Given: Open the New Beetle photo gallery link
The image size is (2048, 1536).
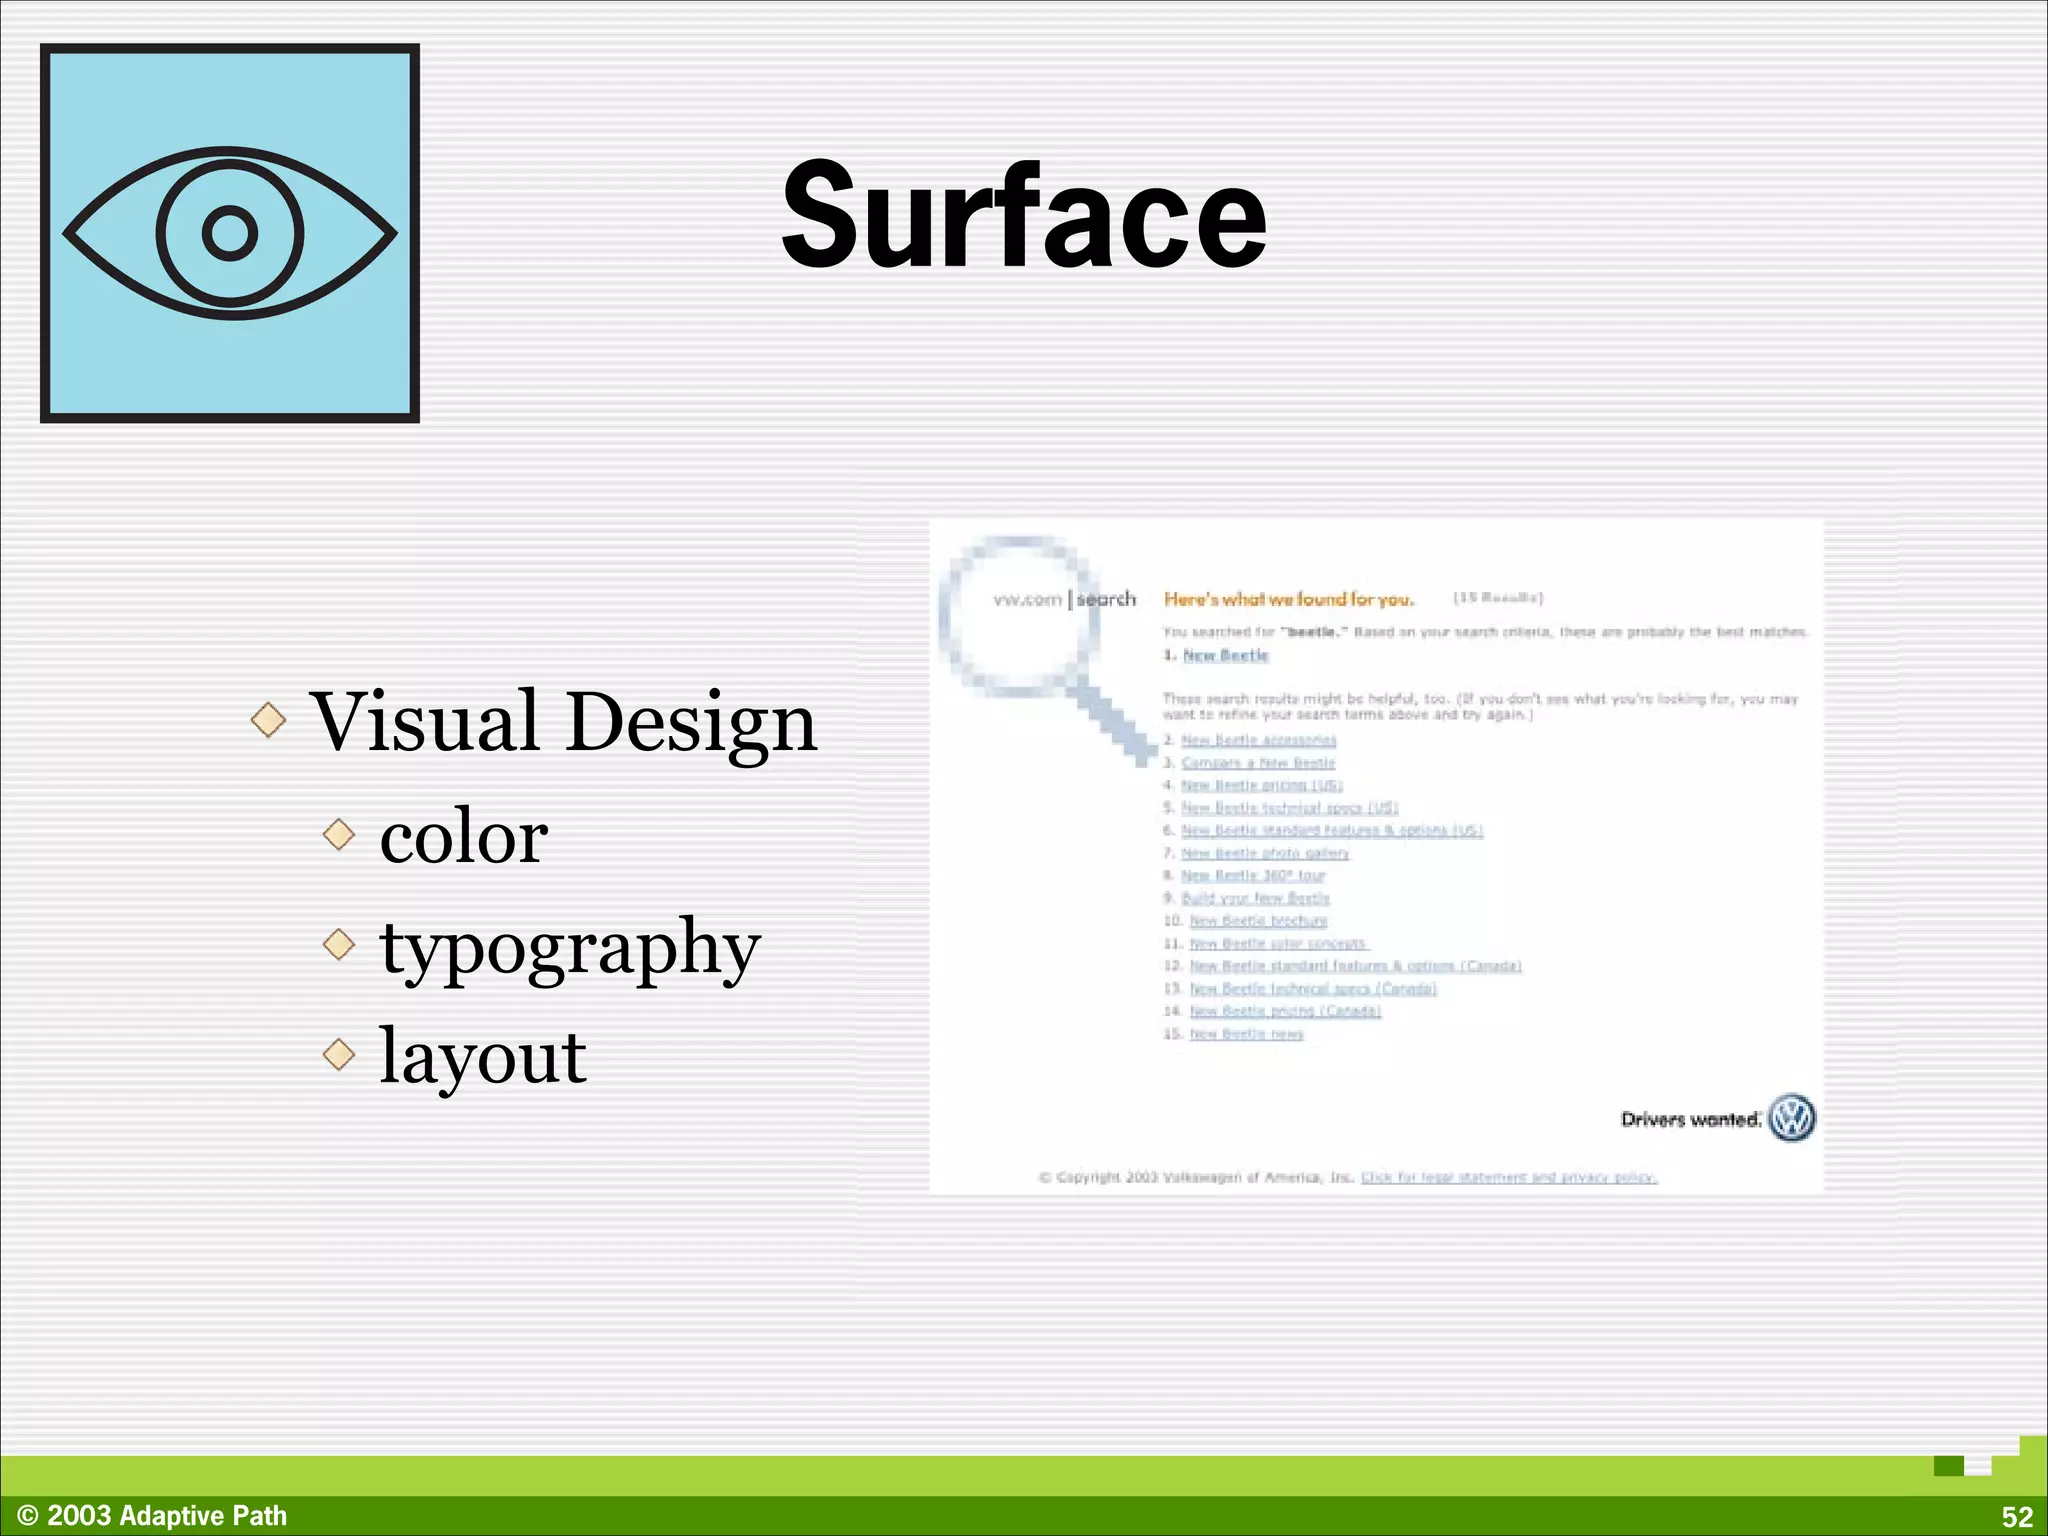Looking at the screenshot, I should tap(1265, 854).
